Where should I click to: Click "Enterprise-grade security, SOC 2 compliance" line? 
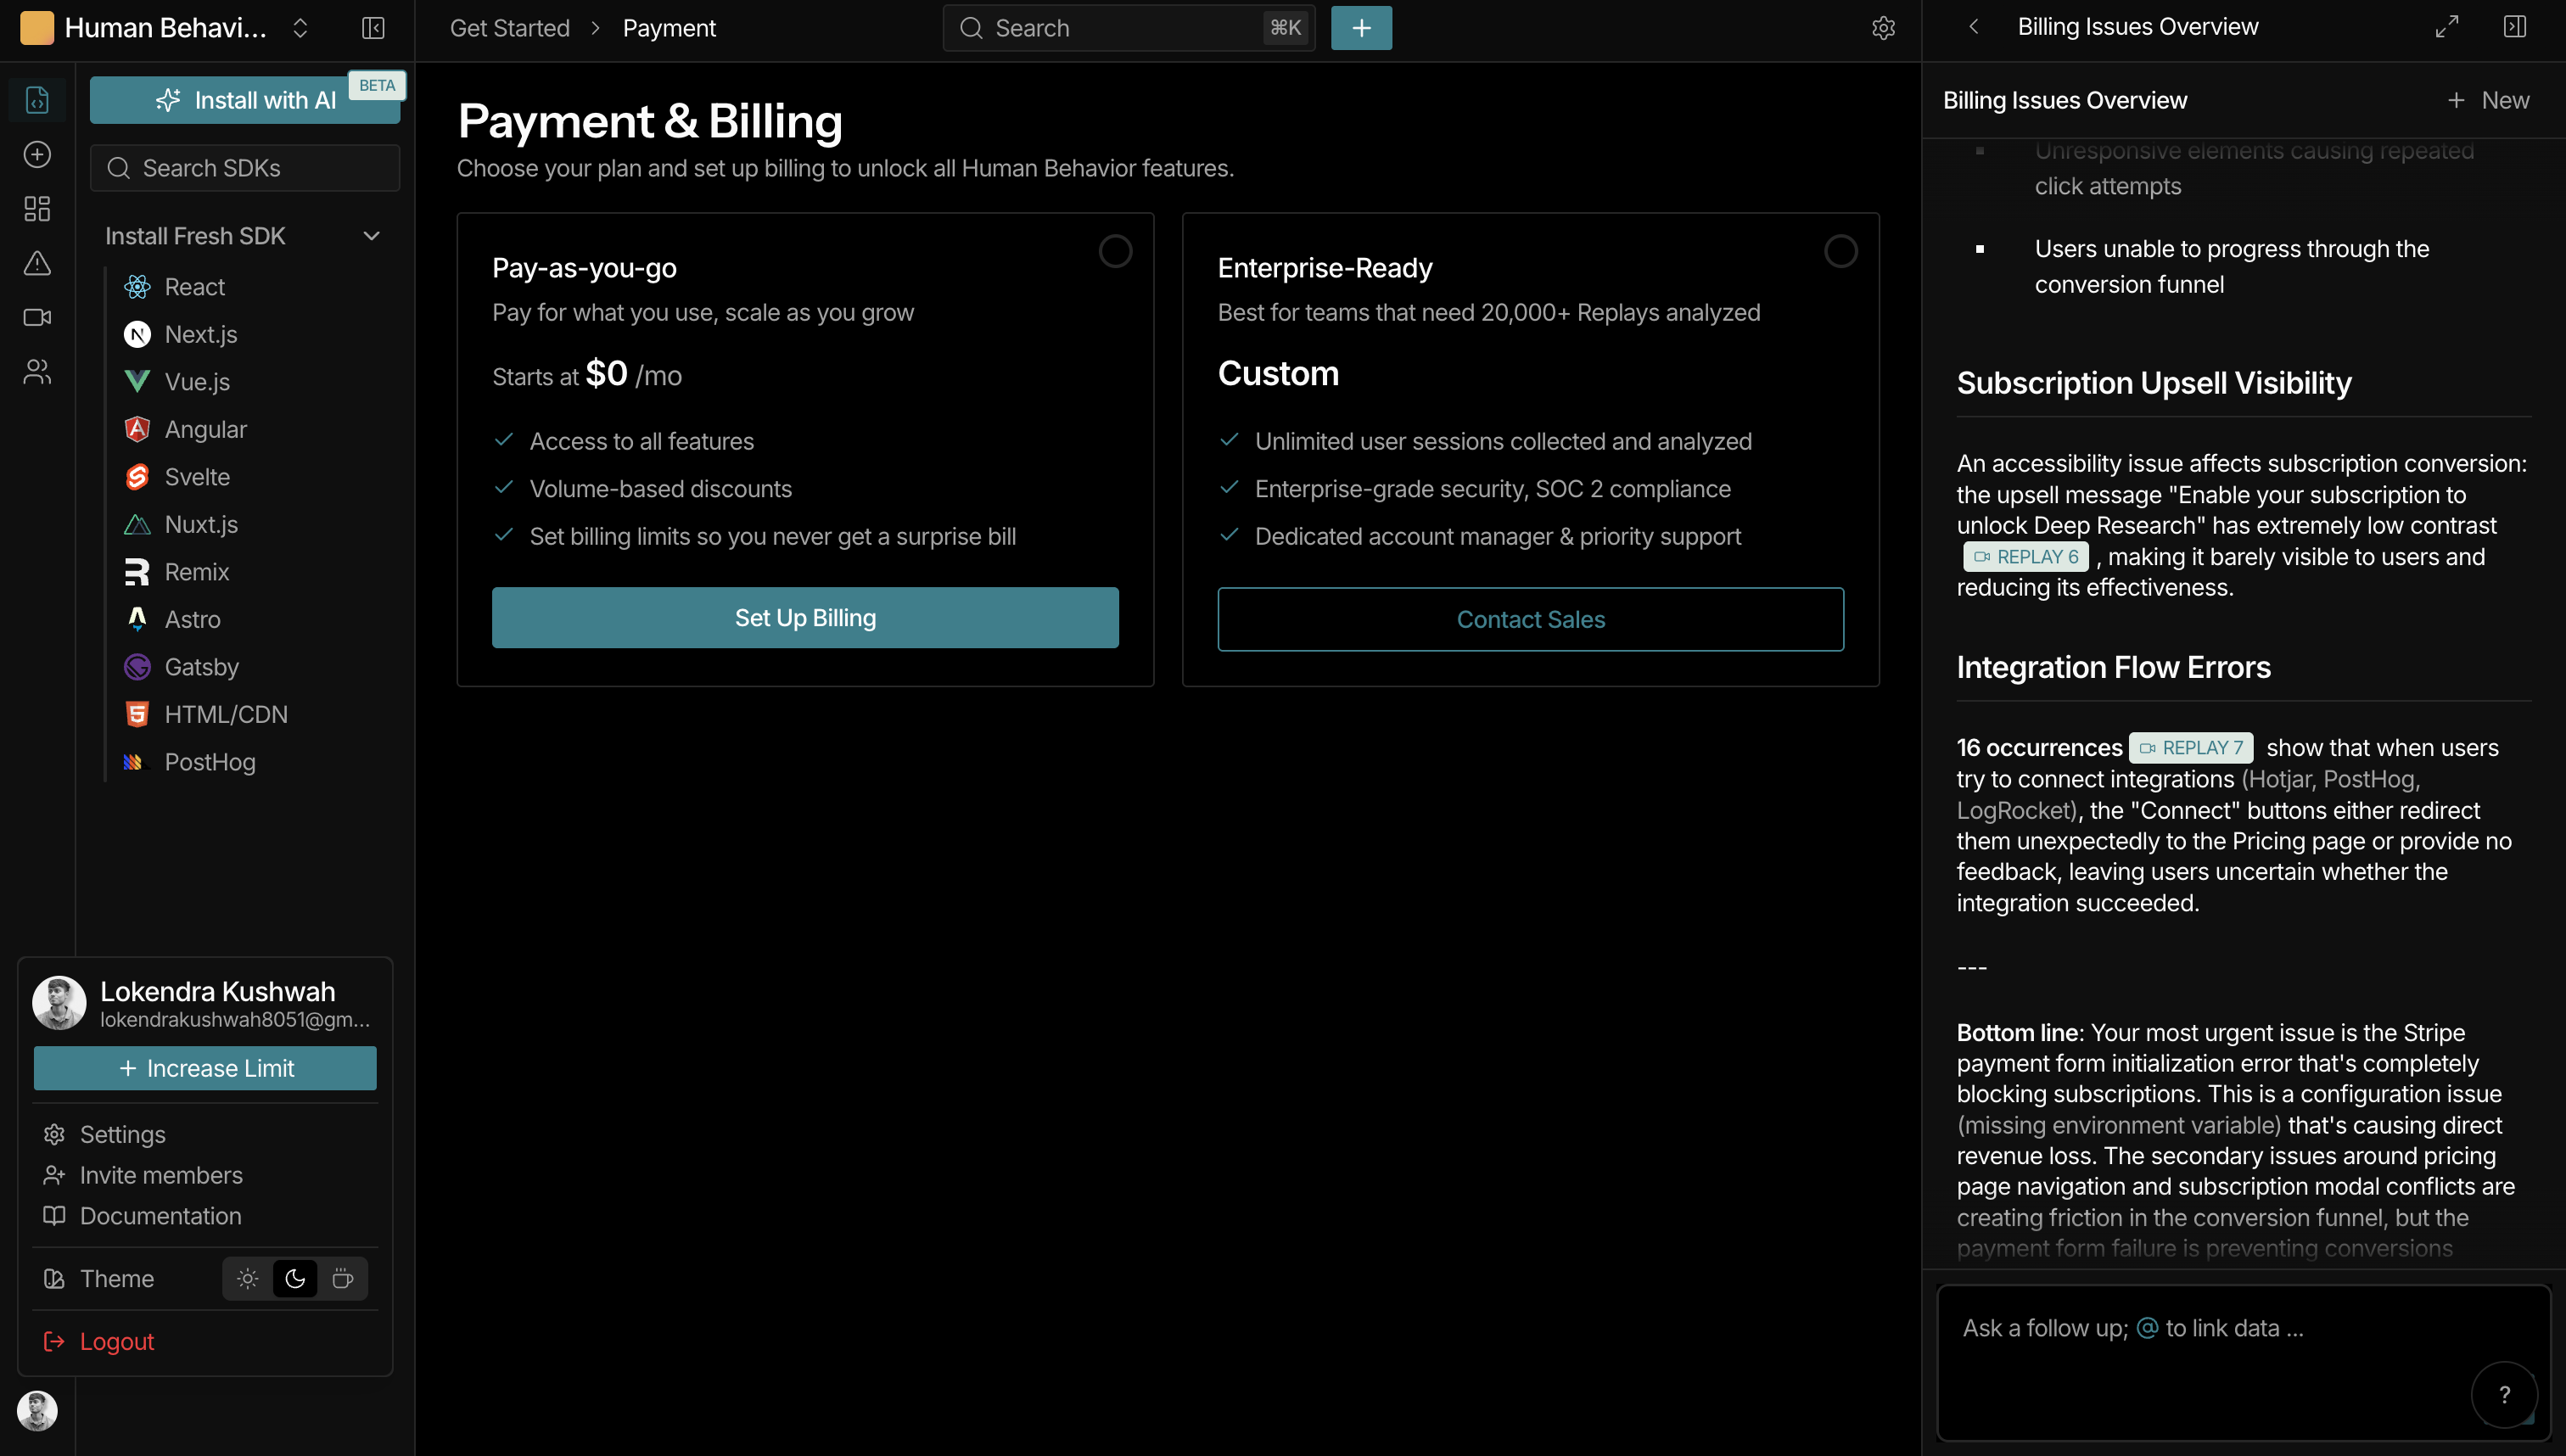[x=1493, y=489]
